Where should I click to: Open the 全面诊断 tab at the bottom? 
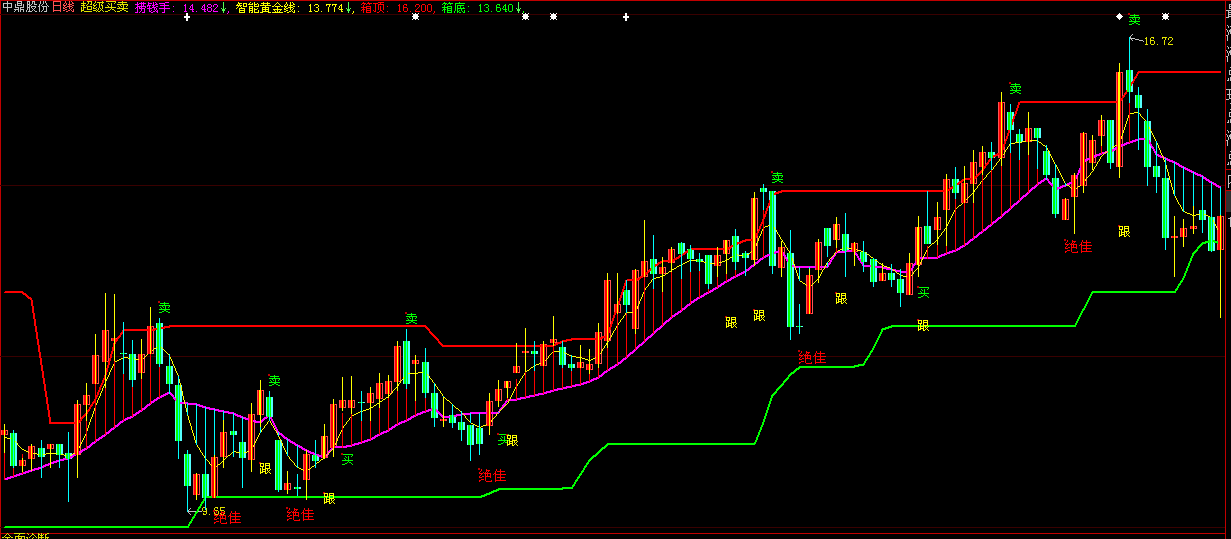tap(26, 536)
